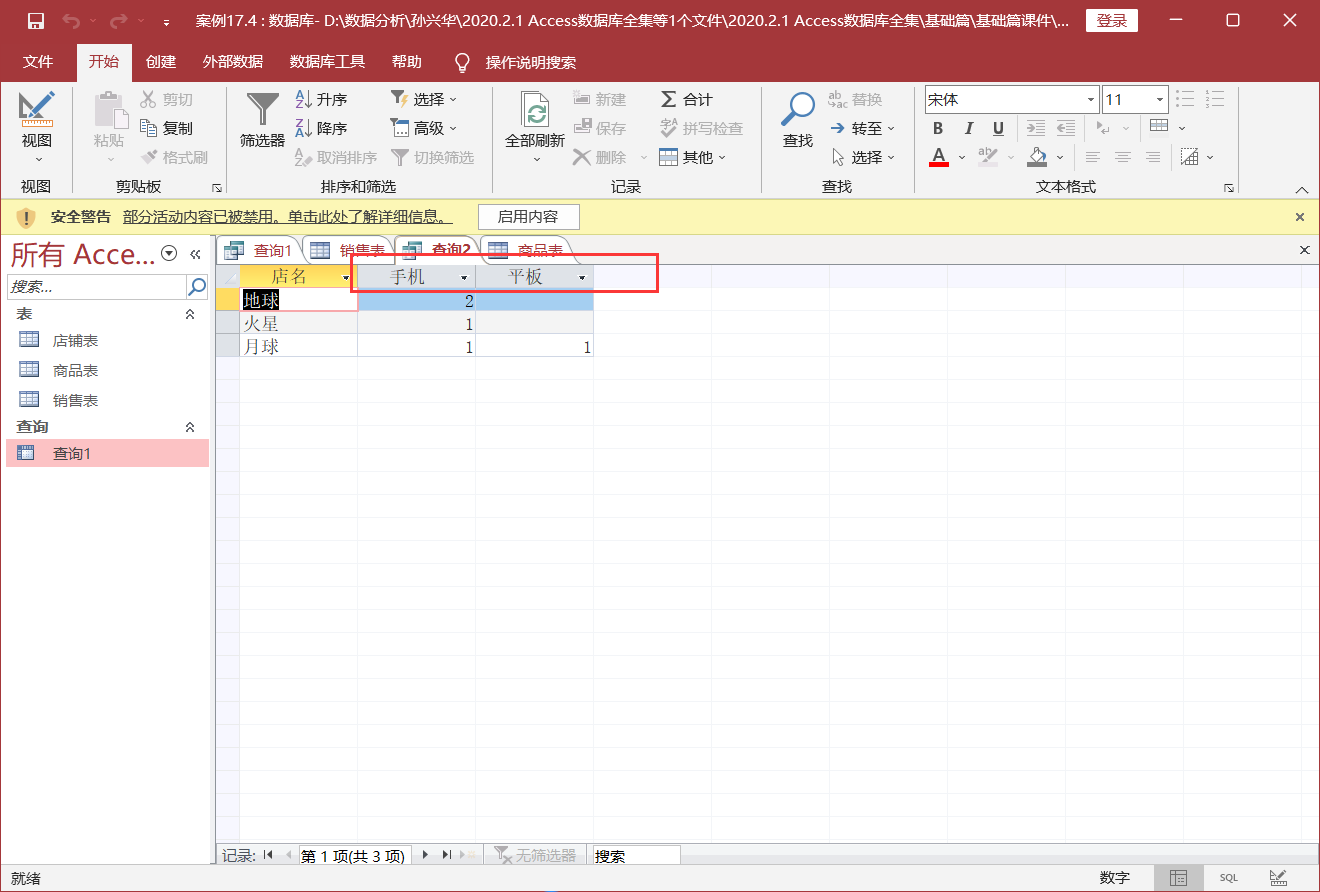Click the record search box
Image resolution: width=1320 pixels, height=892 pixels.
point(636,856)
